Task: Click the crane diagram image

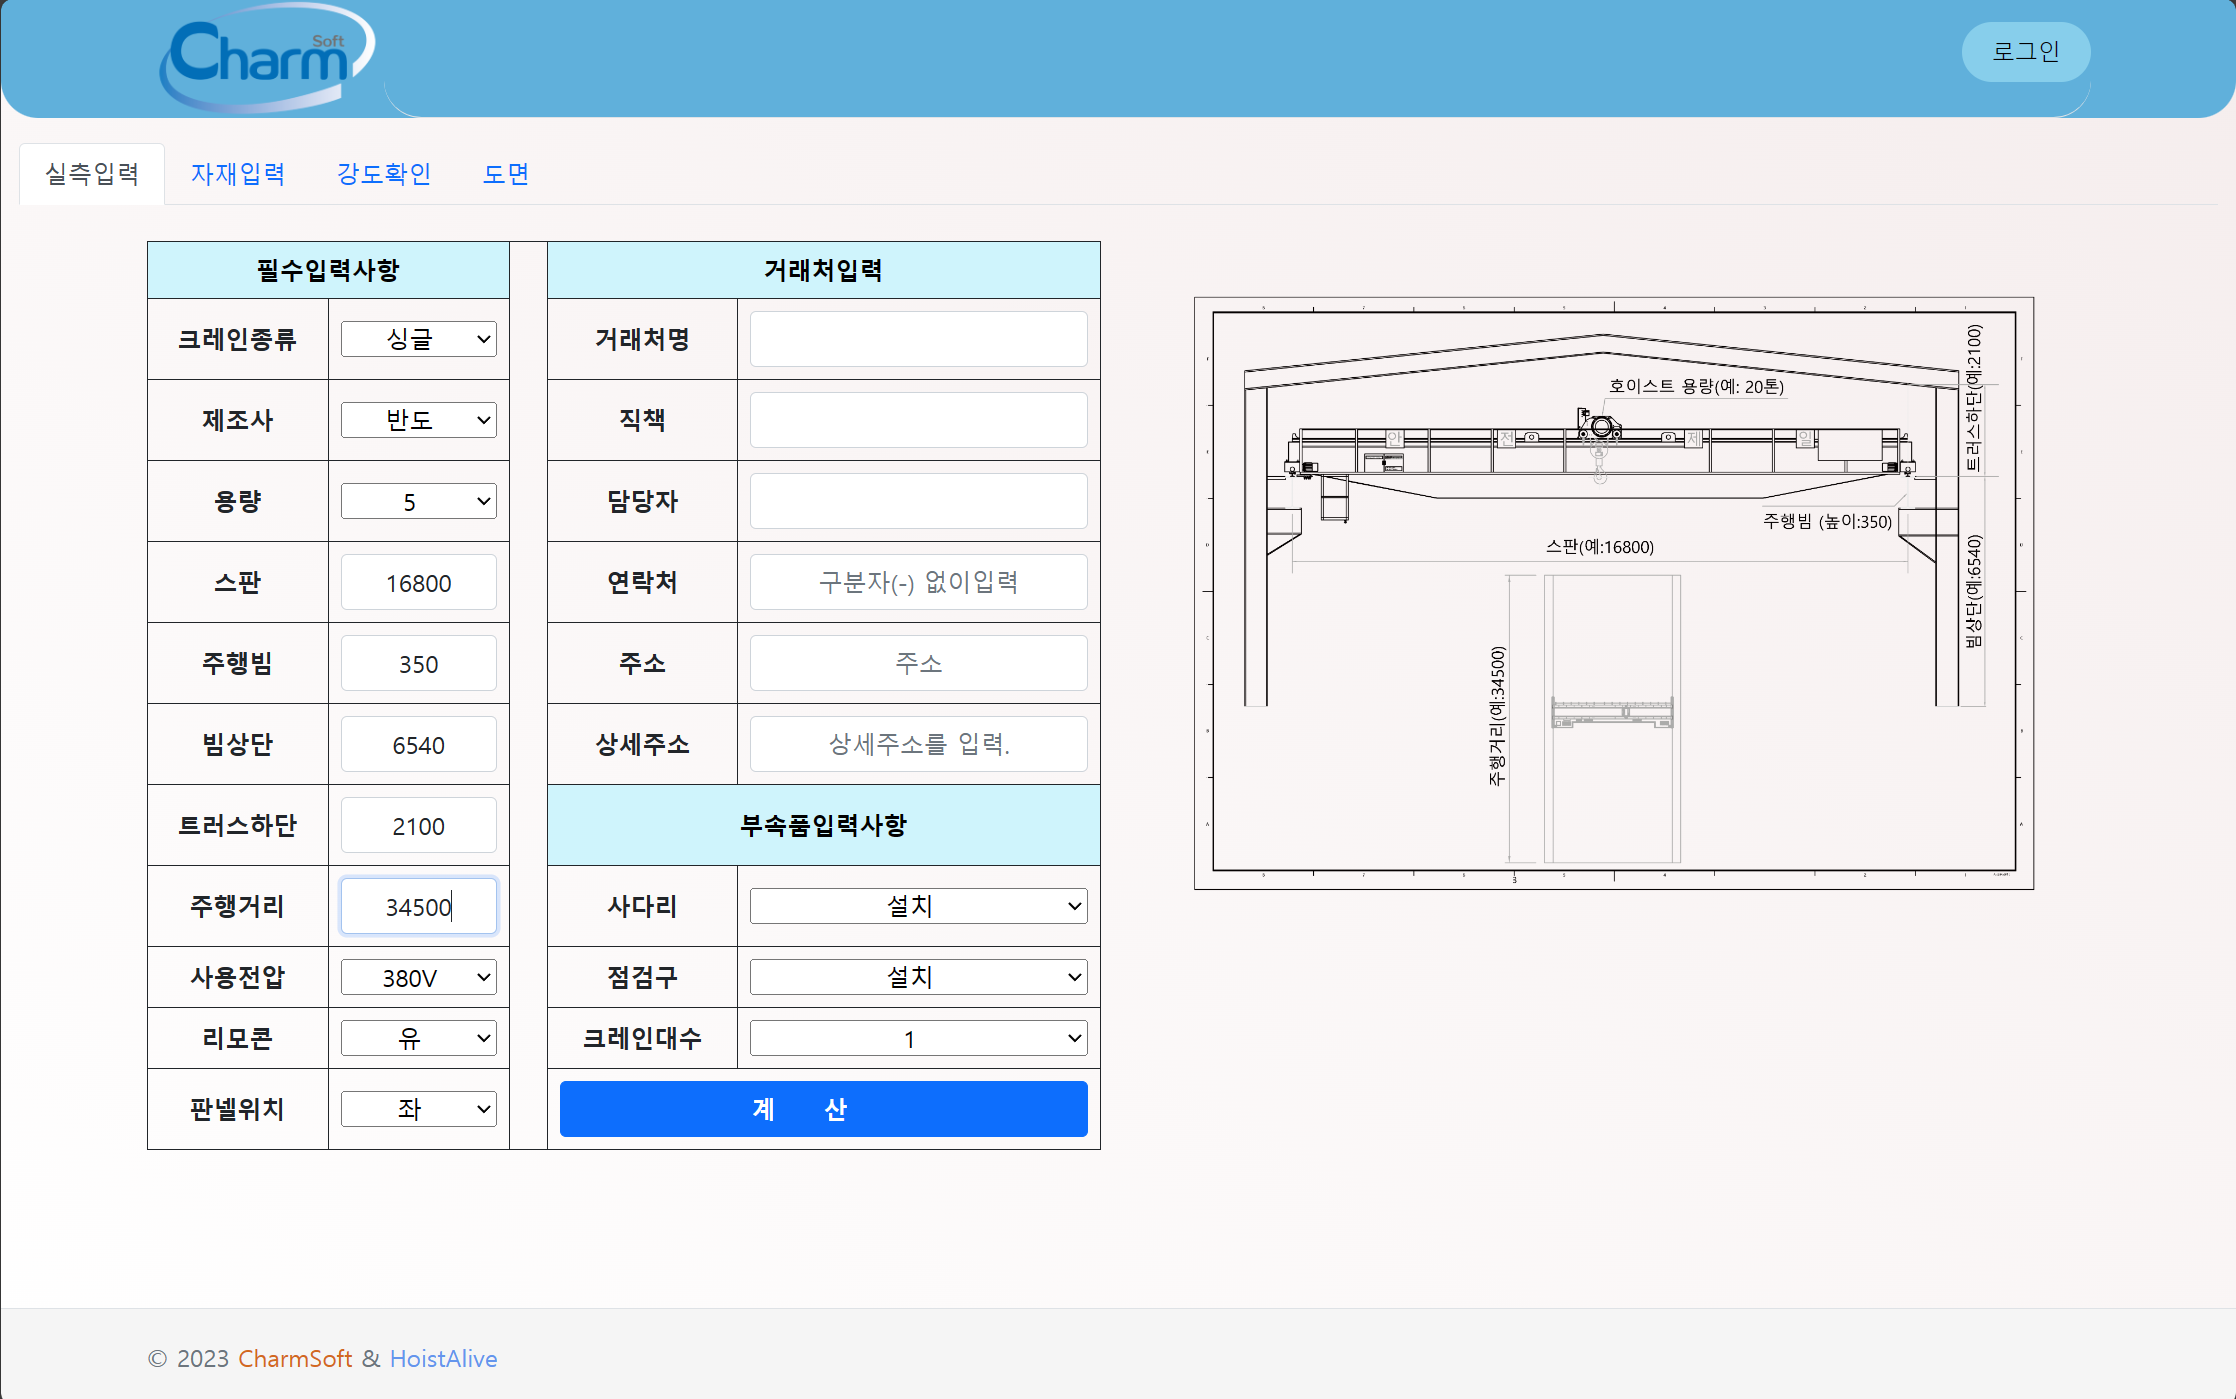Action: (1613, 593)
